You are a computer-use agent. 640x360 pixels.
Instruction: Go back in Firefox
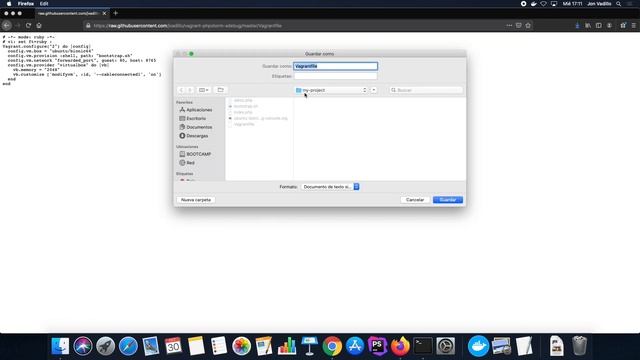[7, 25]
